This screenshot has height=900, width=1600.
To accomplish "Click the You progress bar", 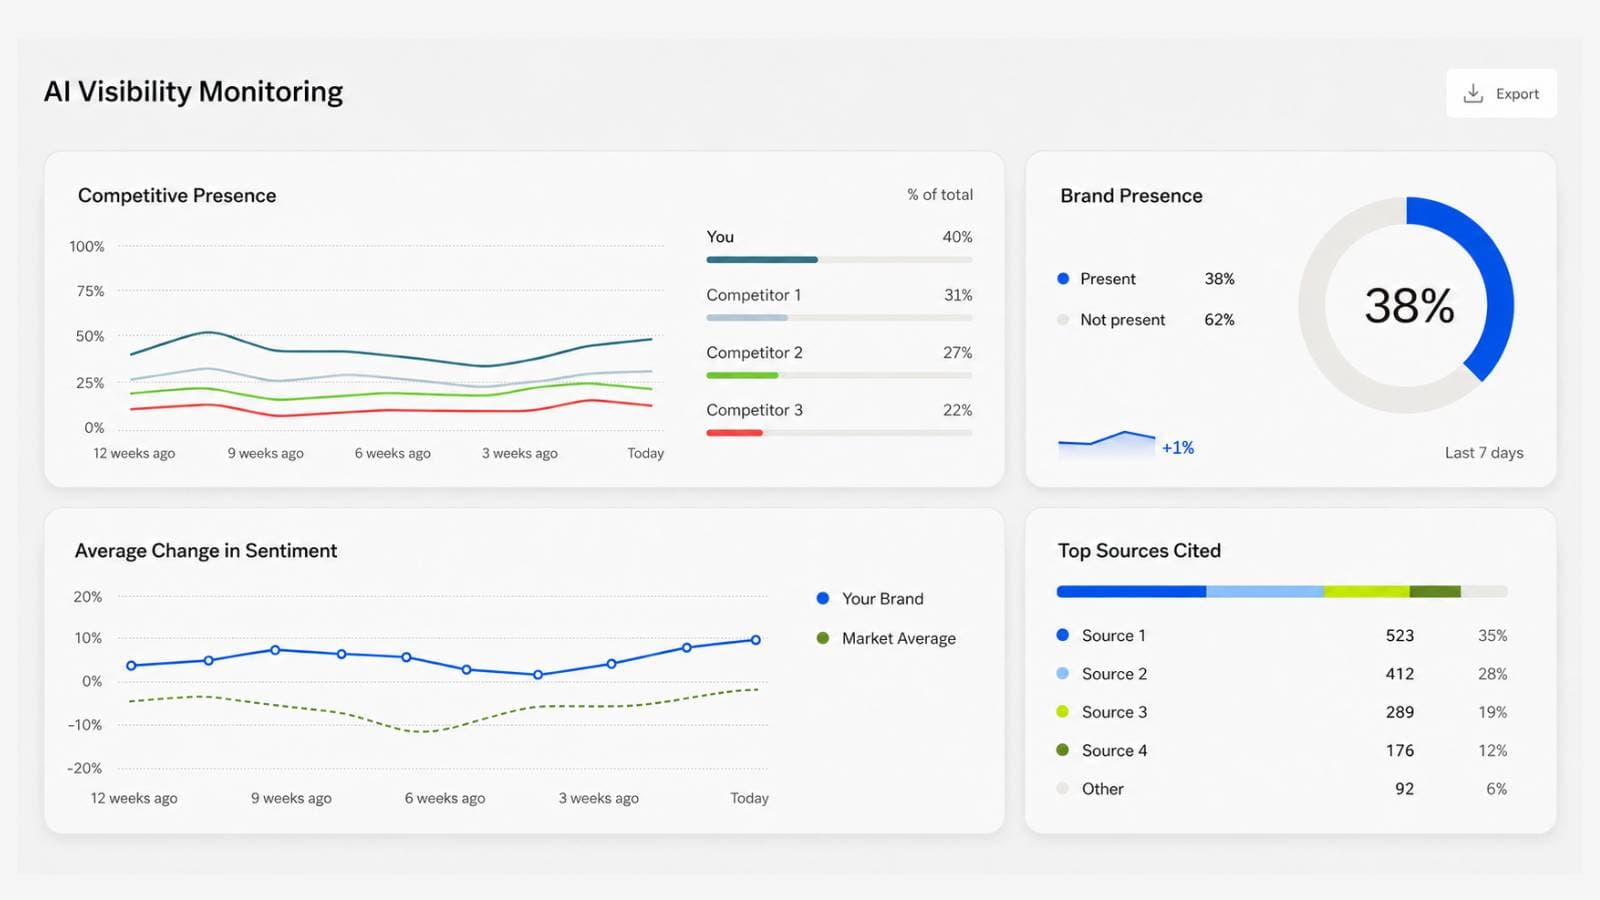I will pos(839,260).
